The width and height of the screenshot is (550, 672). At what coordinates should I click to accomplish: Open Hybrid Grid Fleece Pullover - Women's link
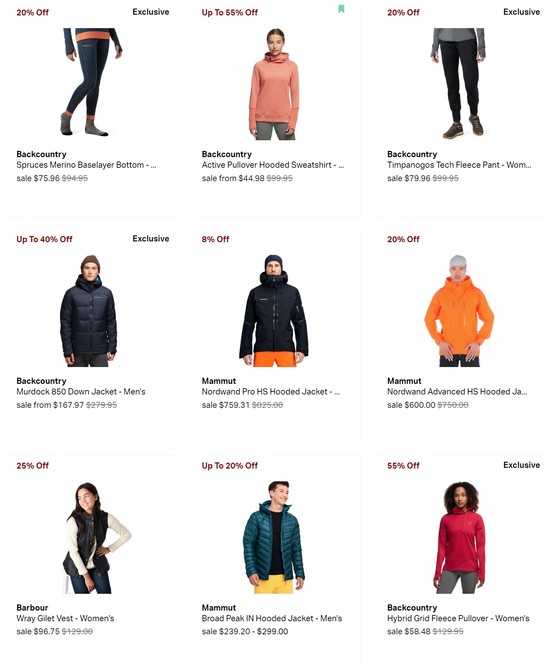pyautogui.click(x=458, y=618)
